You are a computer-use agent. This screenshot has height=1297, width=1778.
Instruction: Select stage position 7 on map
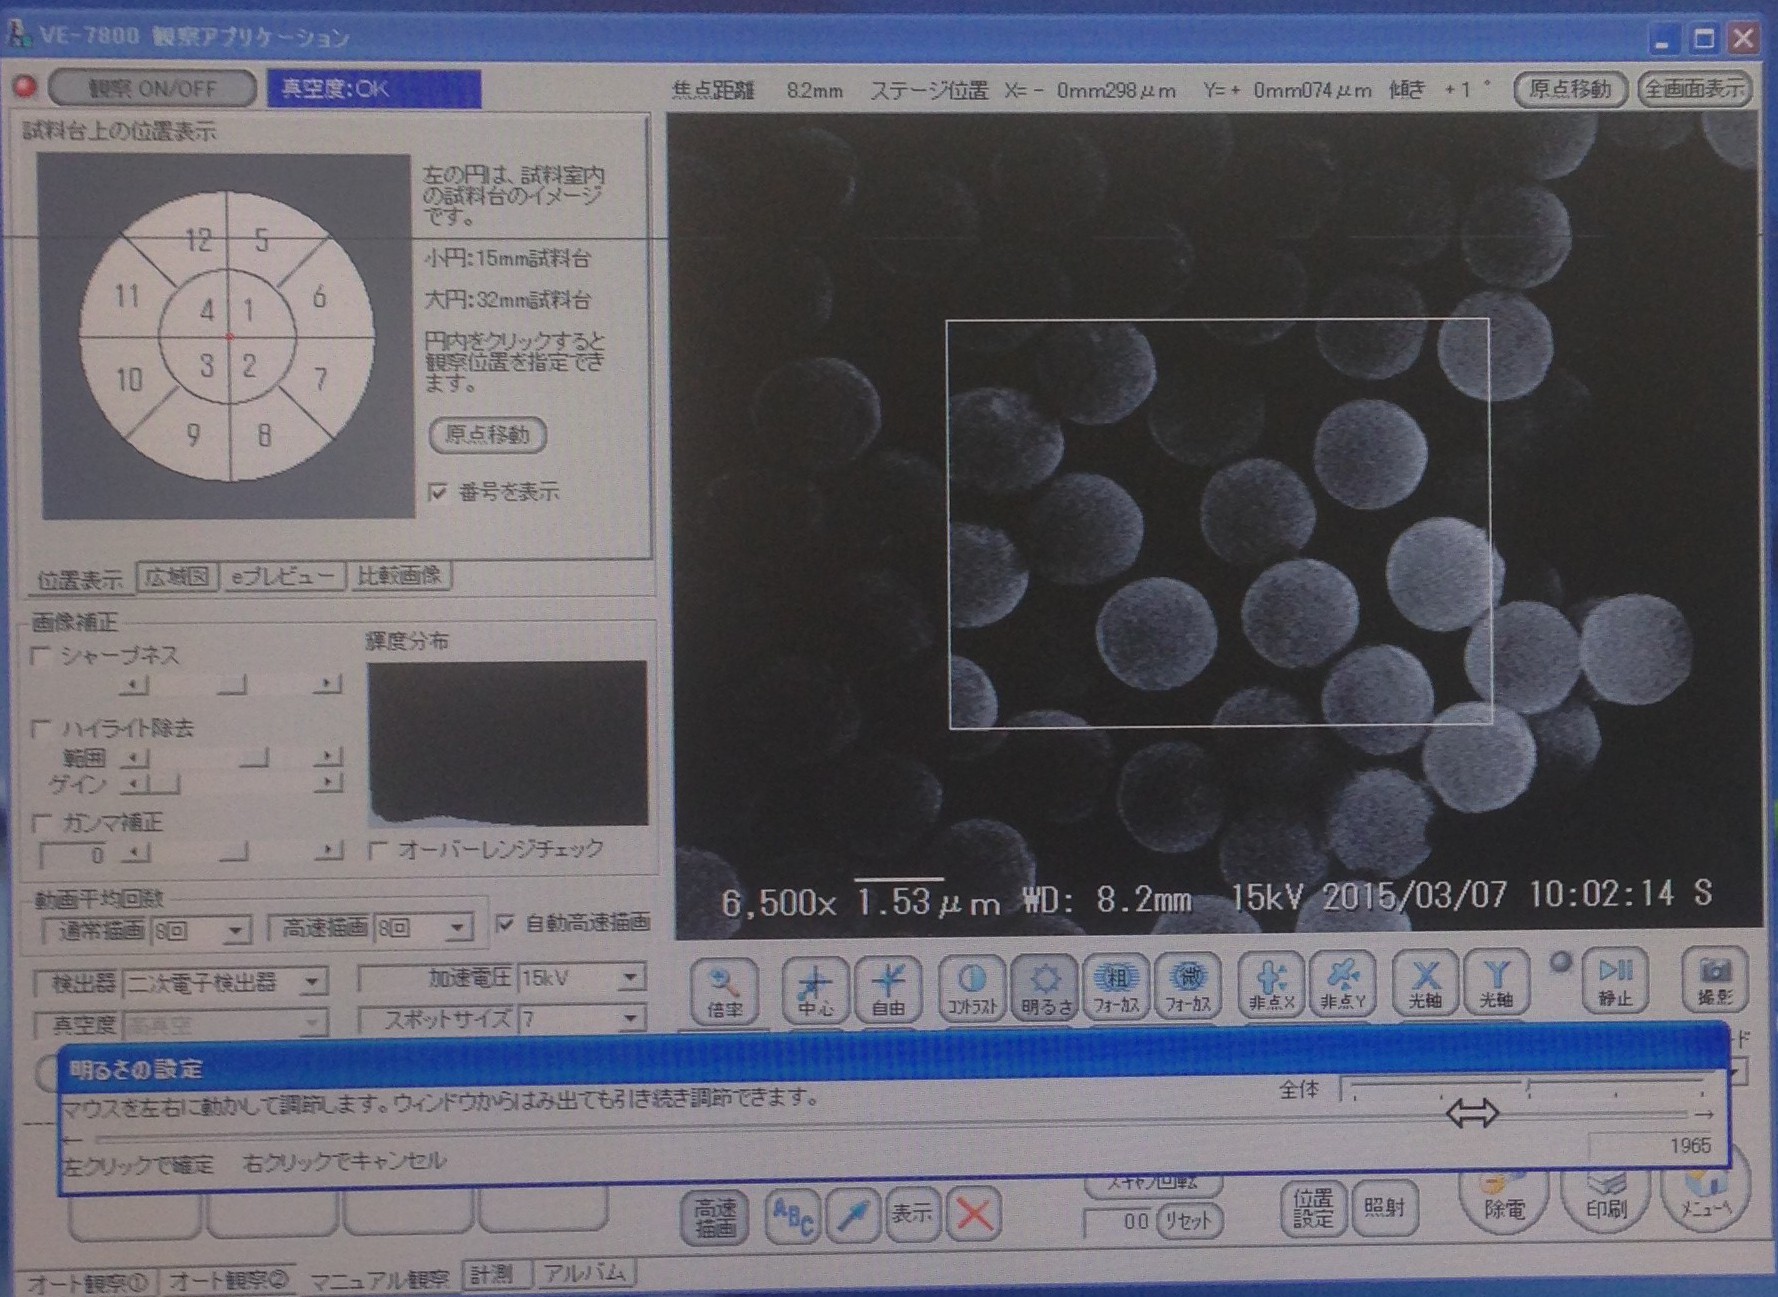coord(320,379)
